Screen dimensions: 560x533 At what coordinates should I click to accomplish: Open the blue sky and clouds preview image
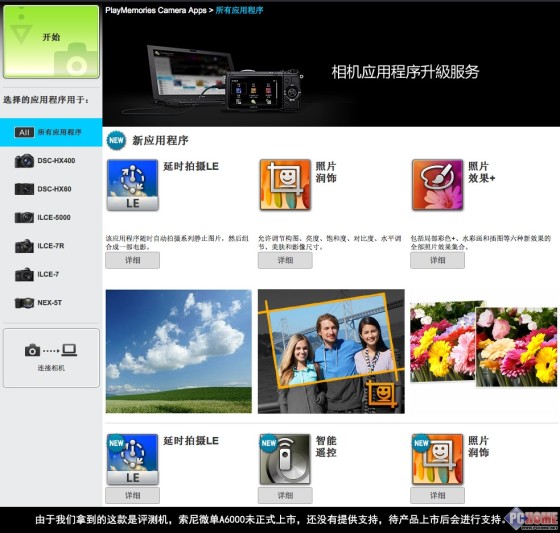click(179, 351)
